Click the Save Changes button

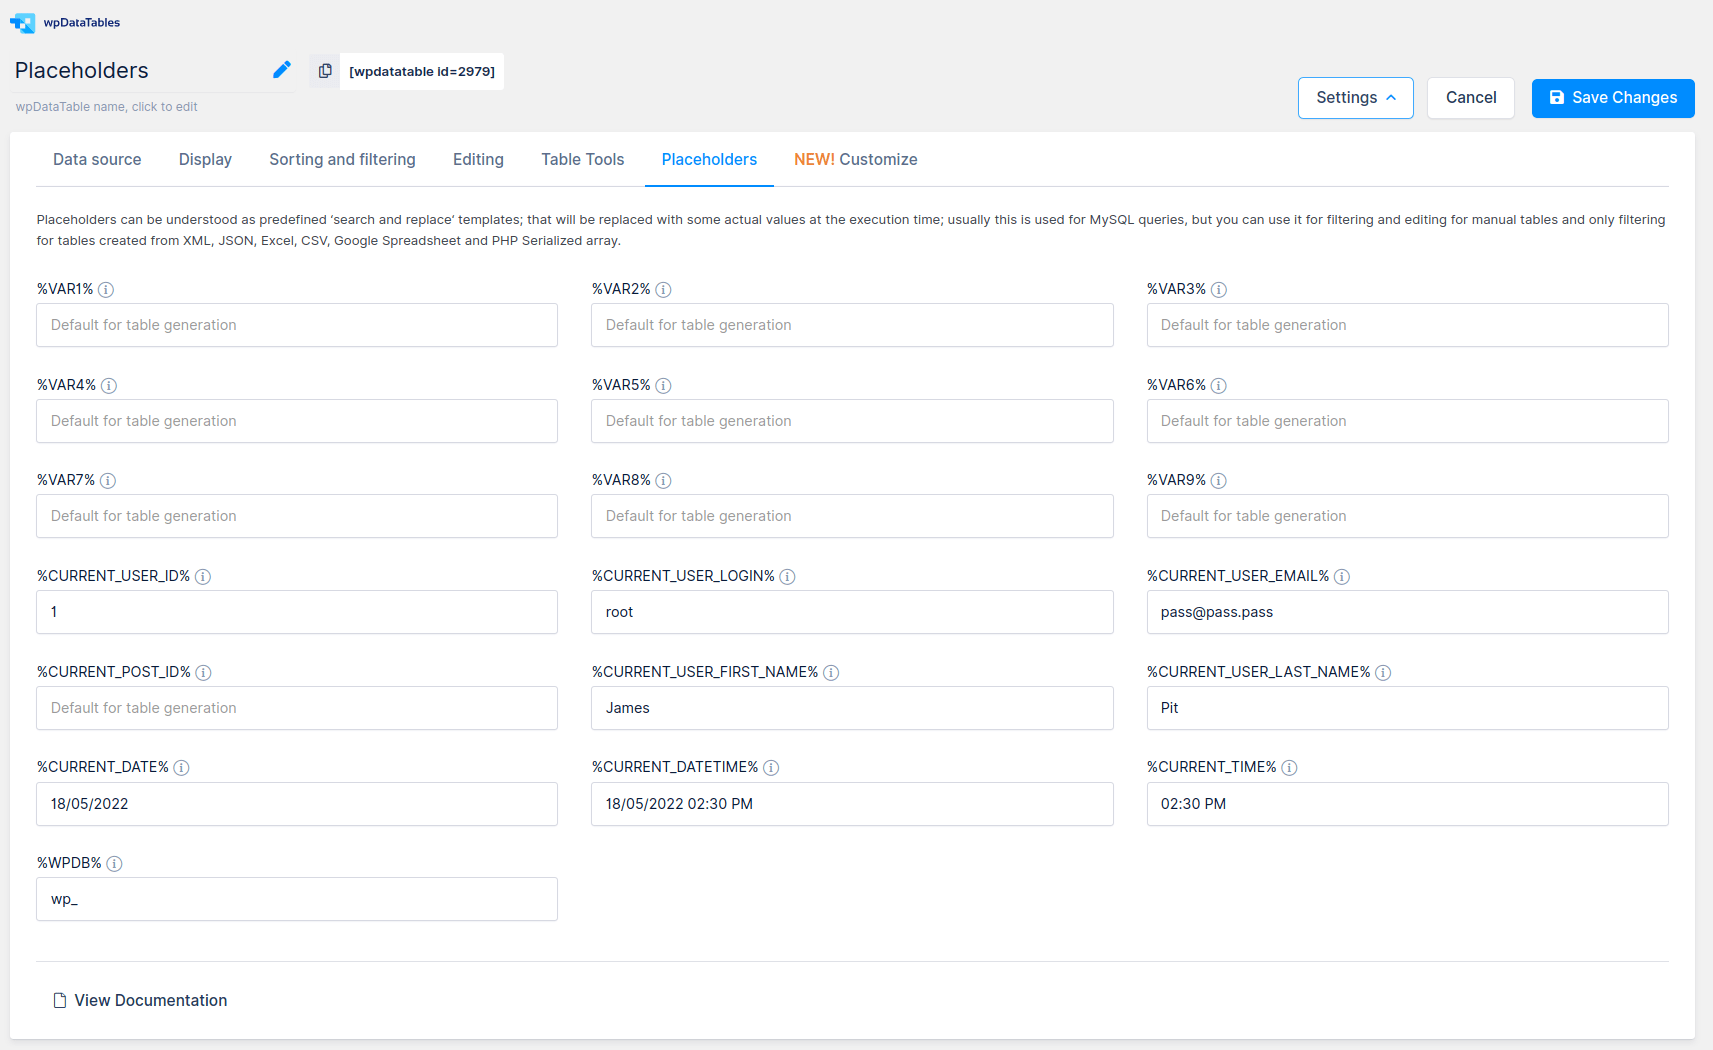coord(1612,97)
